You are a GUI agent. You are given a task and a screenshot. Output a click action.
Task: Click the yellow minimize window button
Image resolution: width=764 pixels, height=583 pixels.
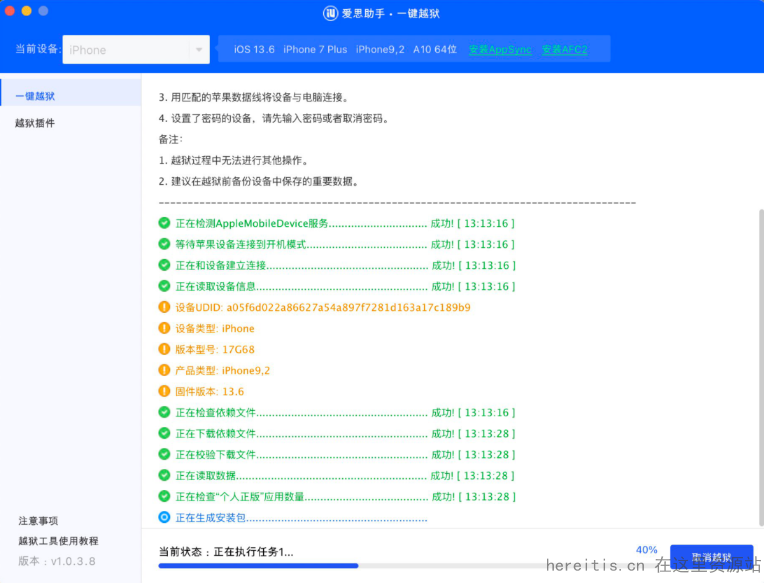pyautogui.click(x=27, y=11)
